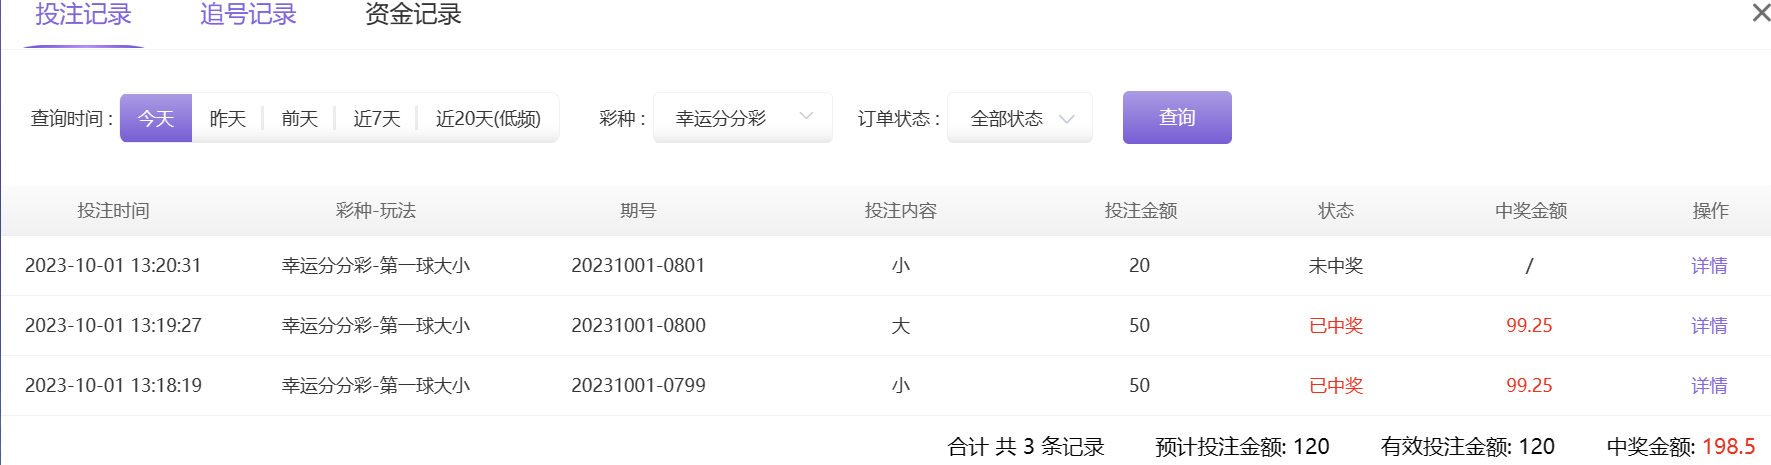Switch to the 追号记录 tab
Screen dimensions: 1771x465
click(248, 15)
